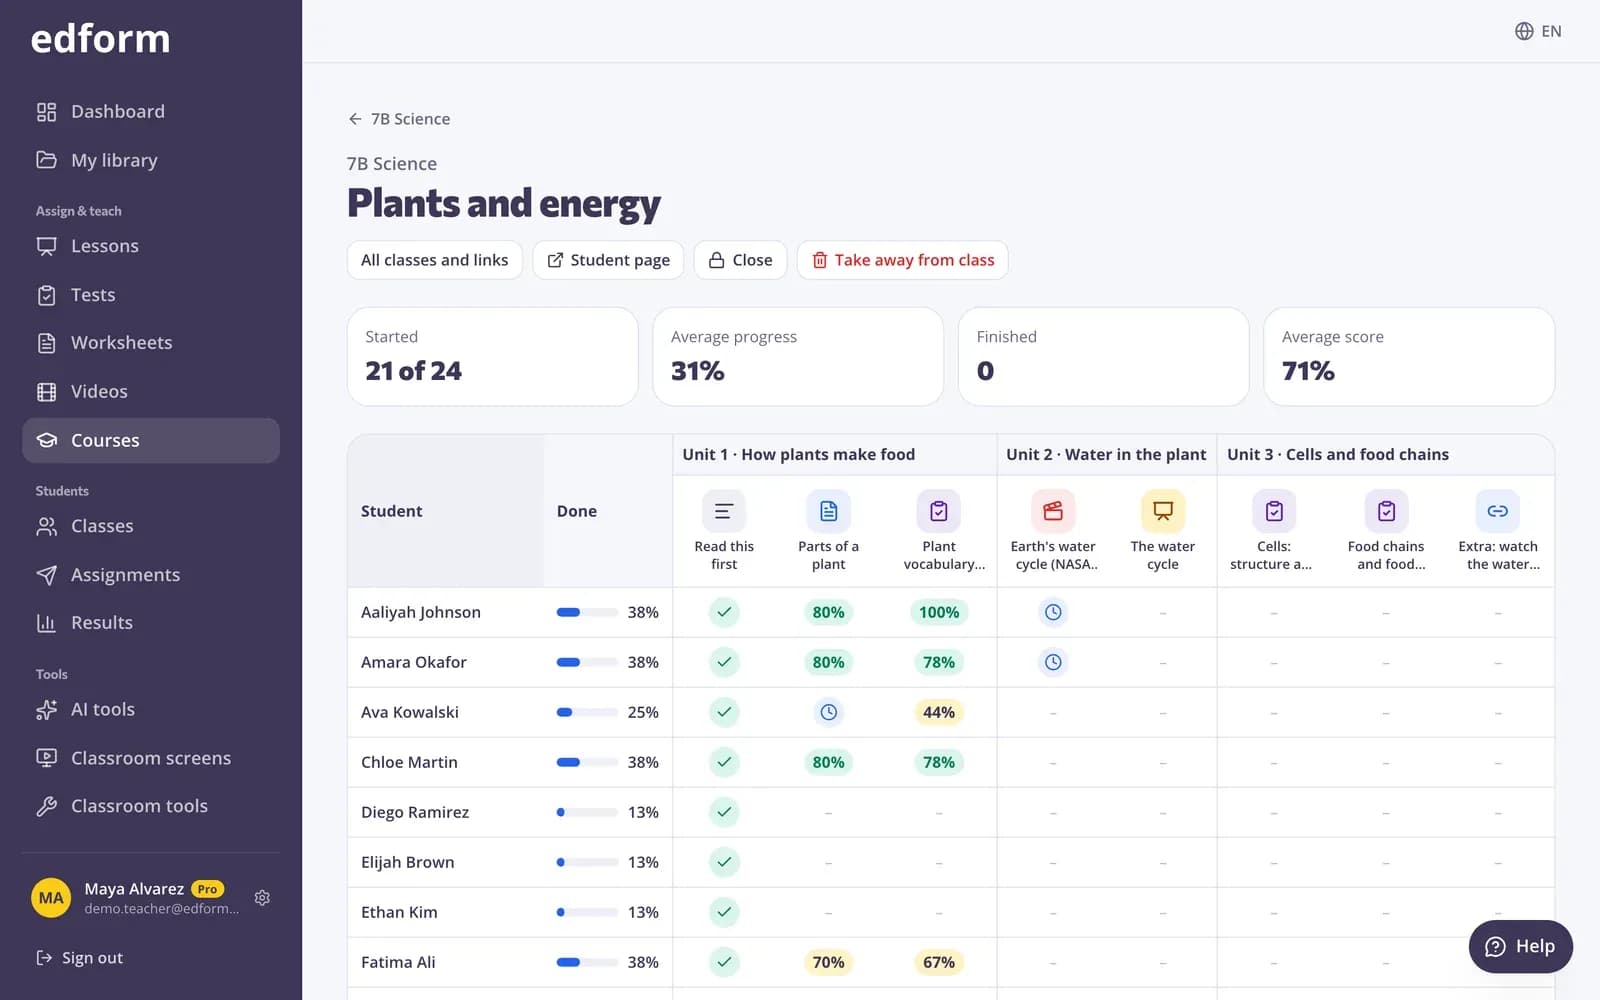Open My library in the sidebar
Image resolution: width=1600 pixels, height=1000 pixels.
(x=151, y=160)
